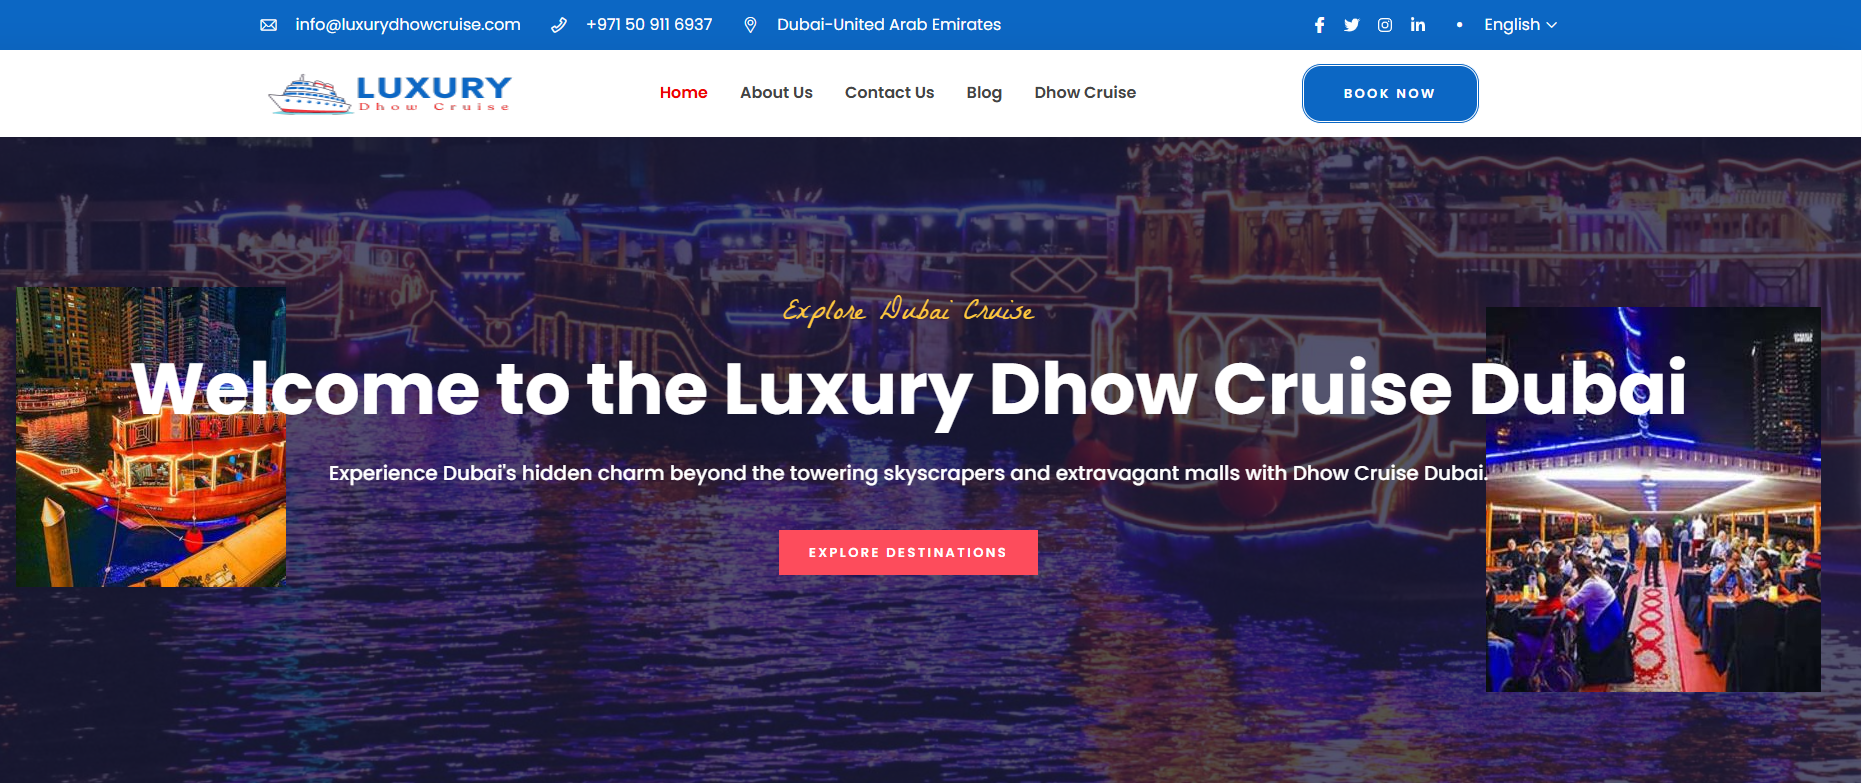Click the LinkedIn icon
The width and height of the screenshot is (1862, 783).
click(x=1418, y=25)
